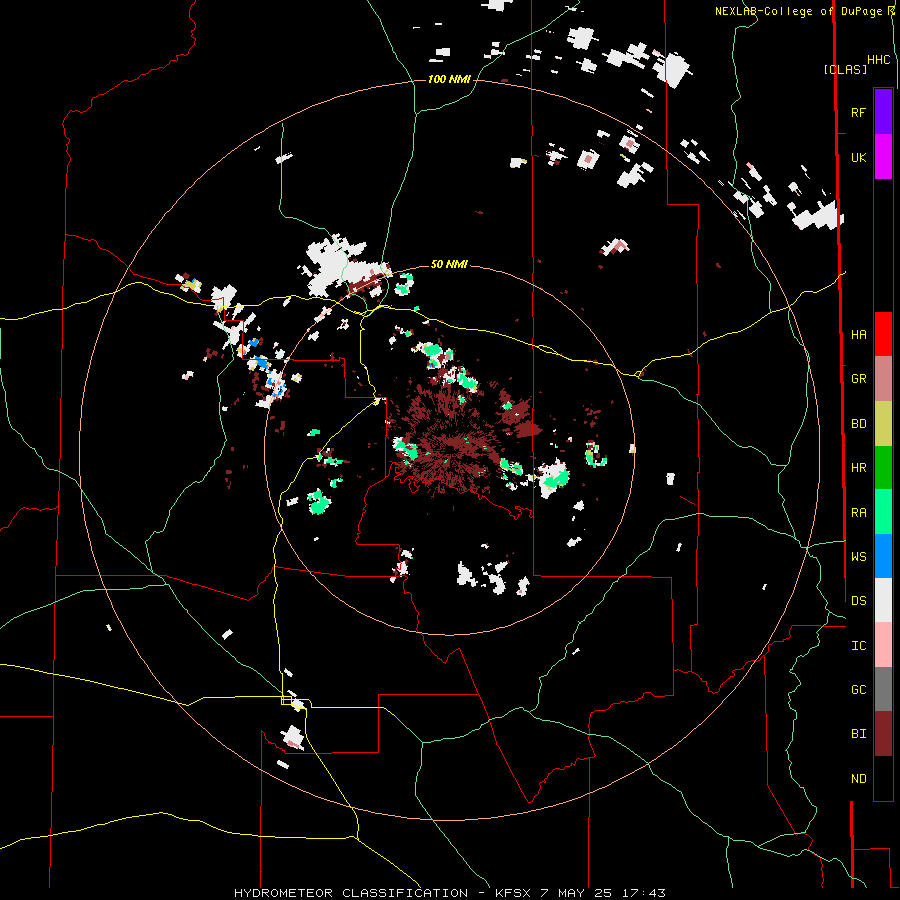Viewport: 900px width, 900px height.
Task: Click the [CLAS] legend header
Action: [845, 69]
